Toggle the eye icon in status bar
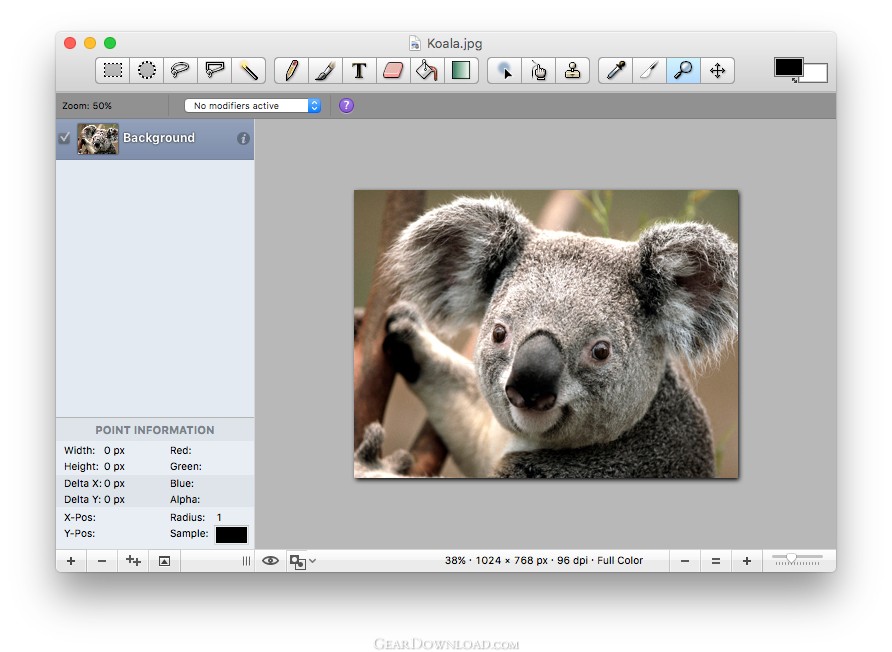The height and width of the screenshot is (652, 892). pos(270,561)
